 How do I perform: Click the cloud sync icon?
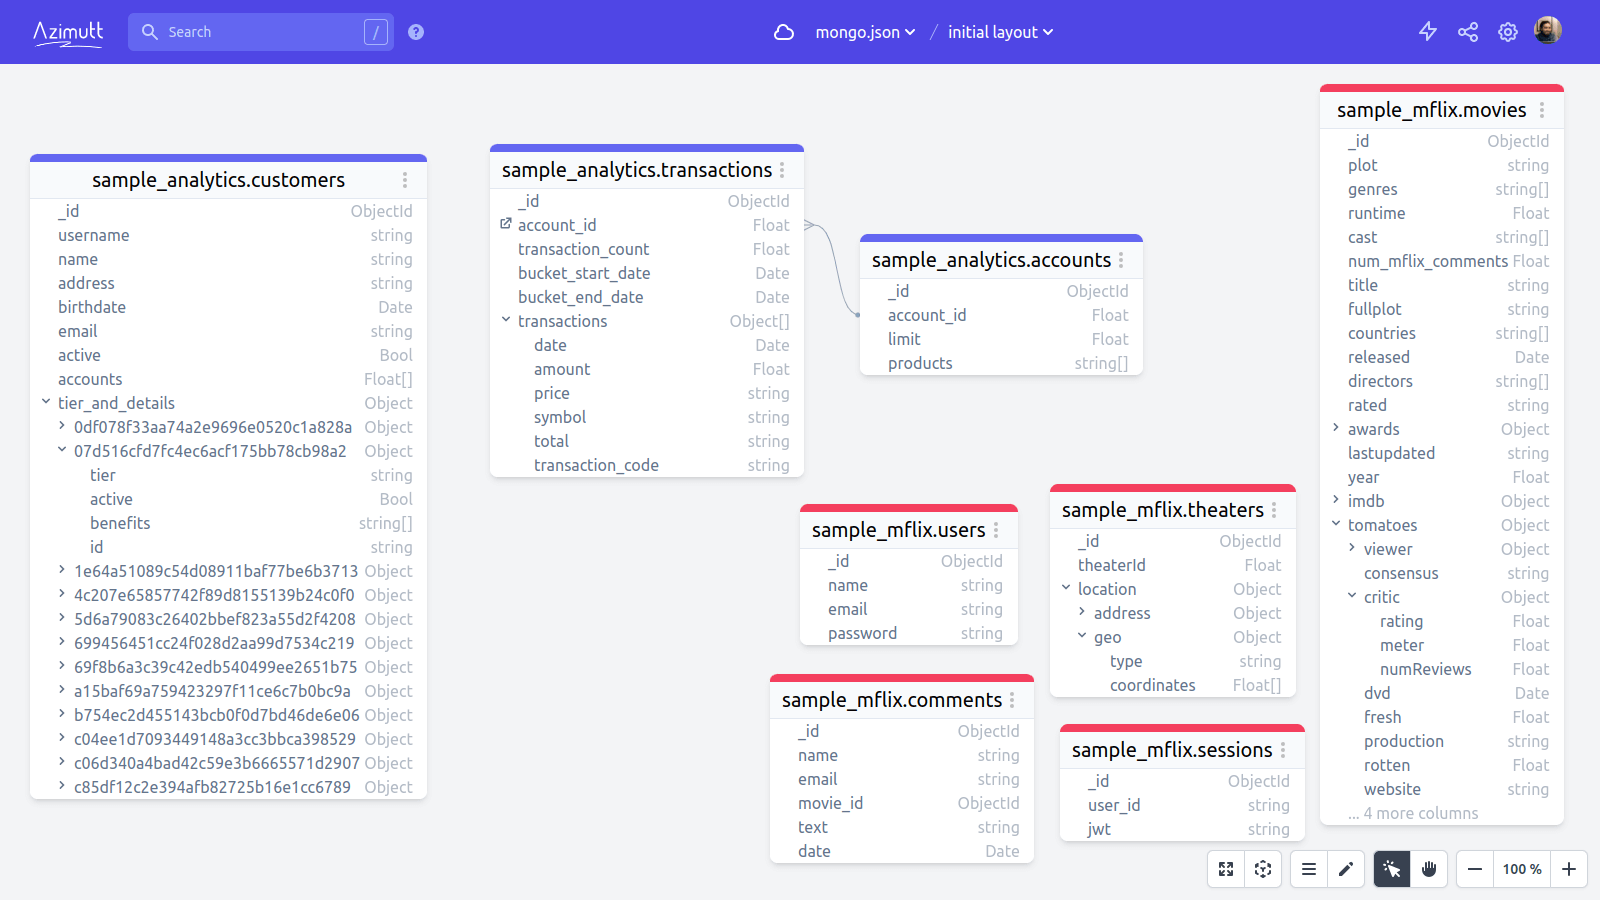[x=783, y=31]
